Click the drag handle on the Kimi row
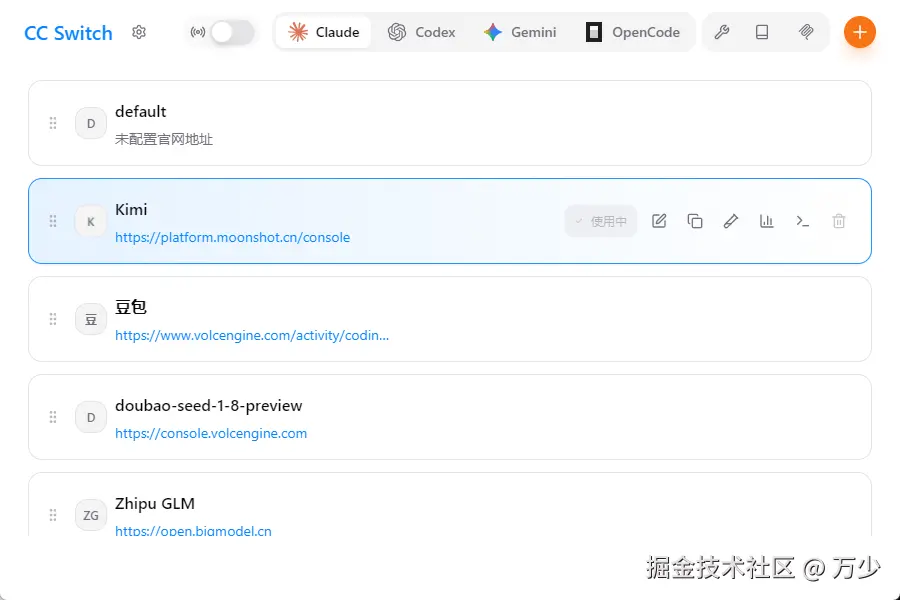 coord(53,221)
